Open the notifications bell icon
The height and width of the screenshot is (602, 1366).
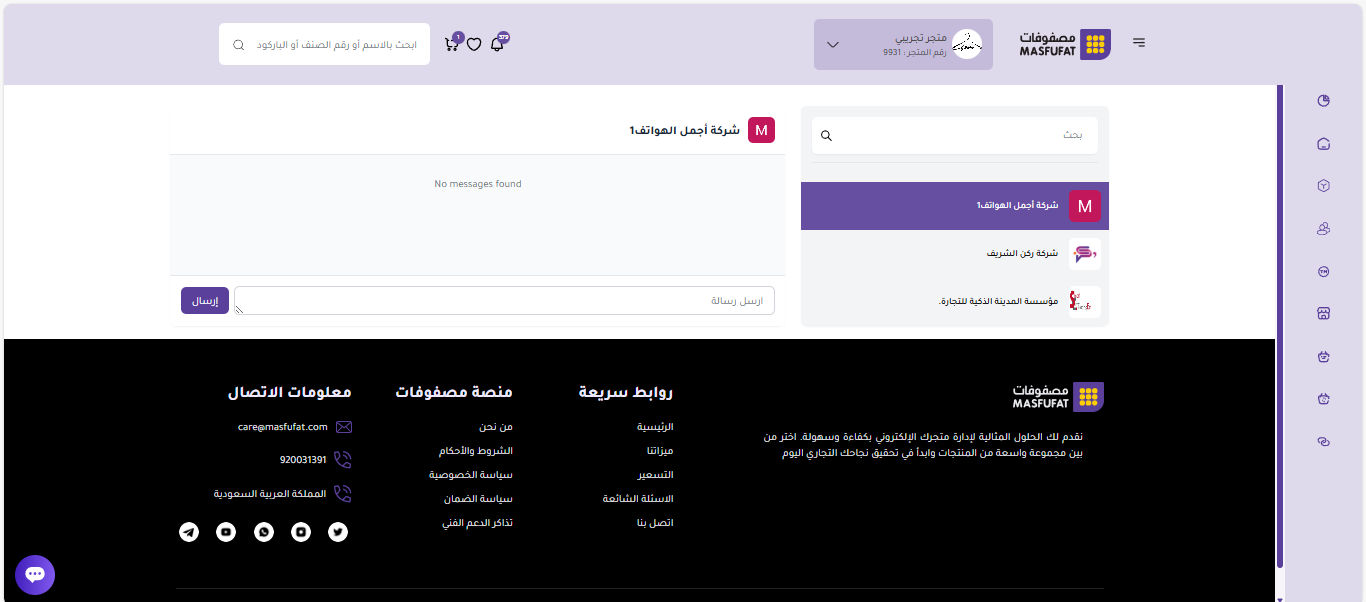coord(497,44)
